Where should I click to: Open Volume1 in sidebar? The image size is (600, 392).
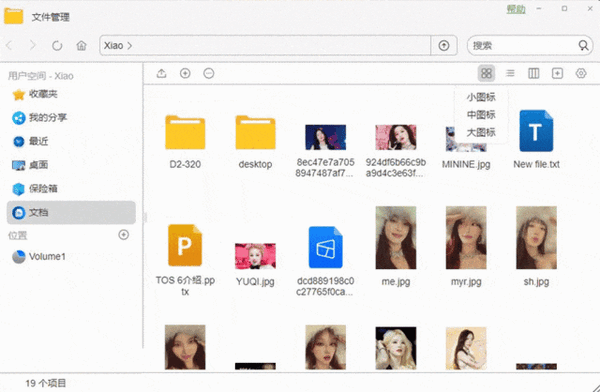point(71,256)
